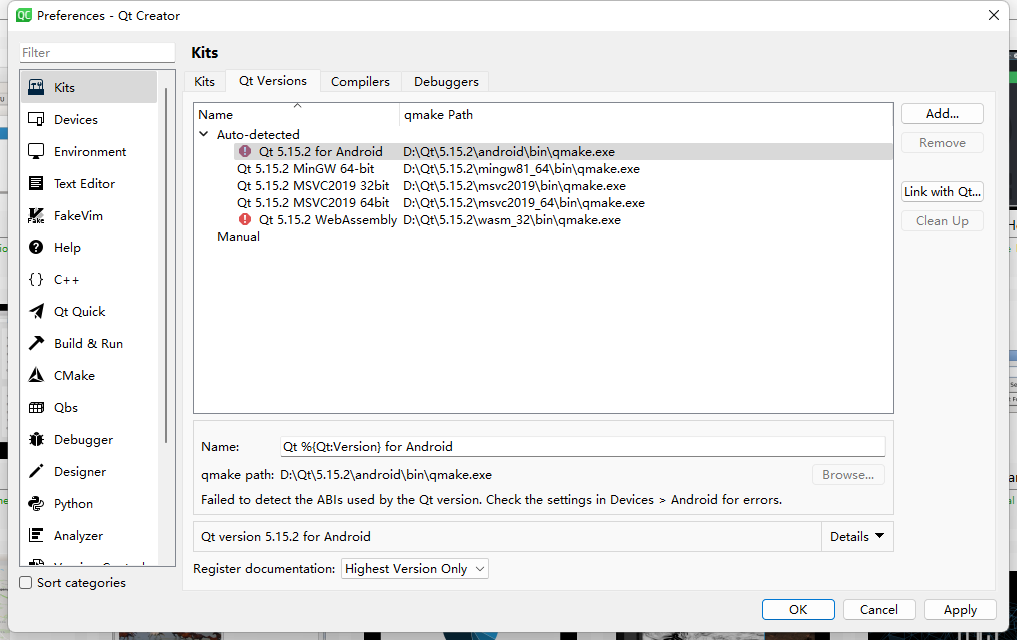Click the Qt Creator logo in title bar

24,15
